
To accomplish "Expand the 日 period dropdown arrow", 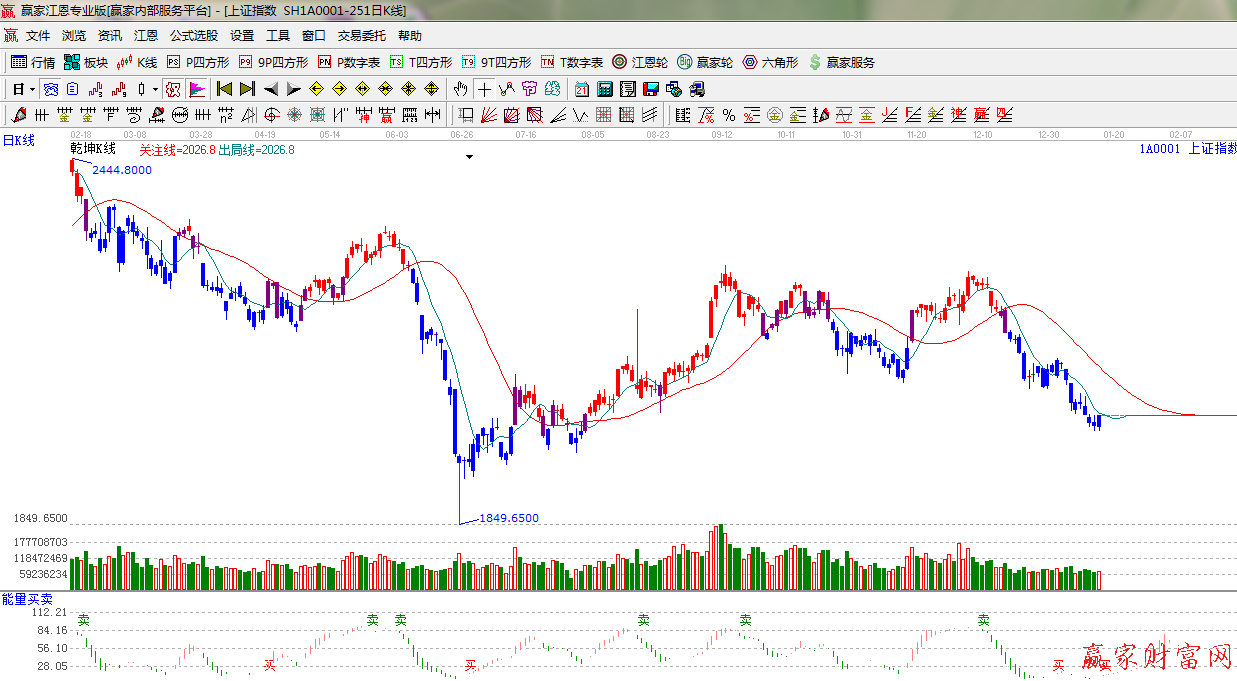I will click(x=32, y=89).
